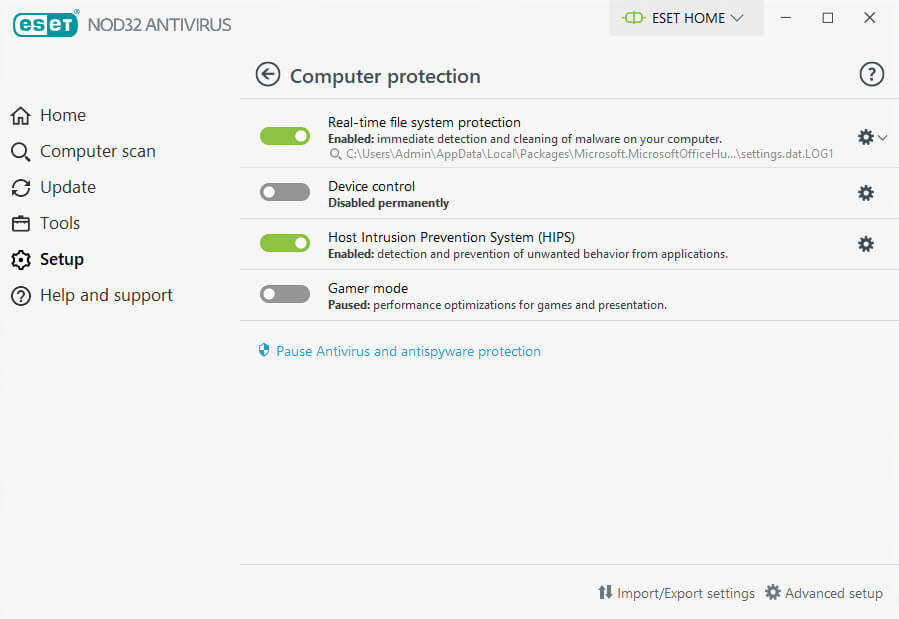Open Real-time file system protection gear settings
899x619 pixels.
pyautogui.click(x=866, y=137)
